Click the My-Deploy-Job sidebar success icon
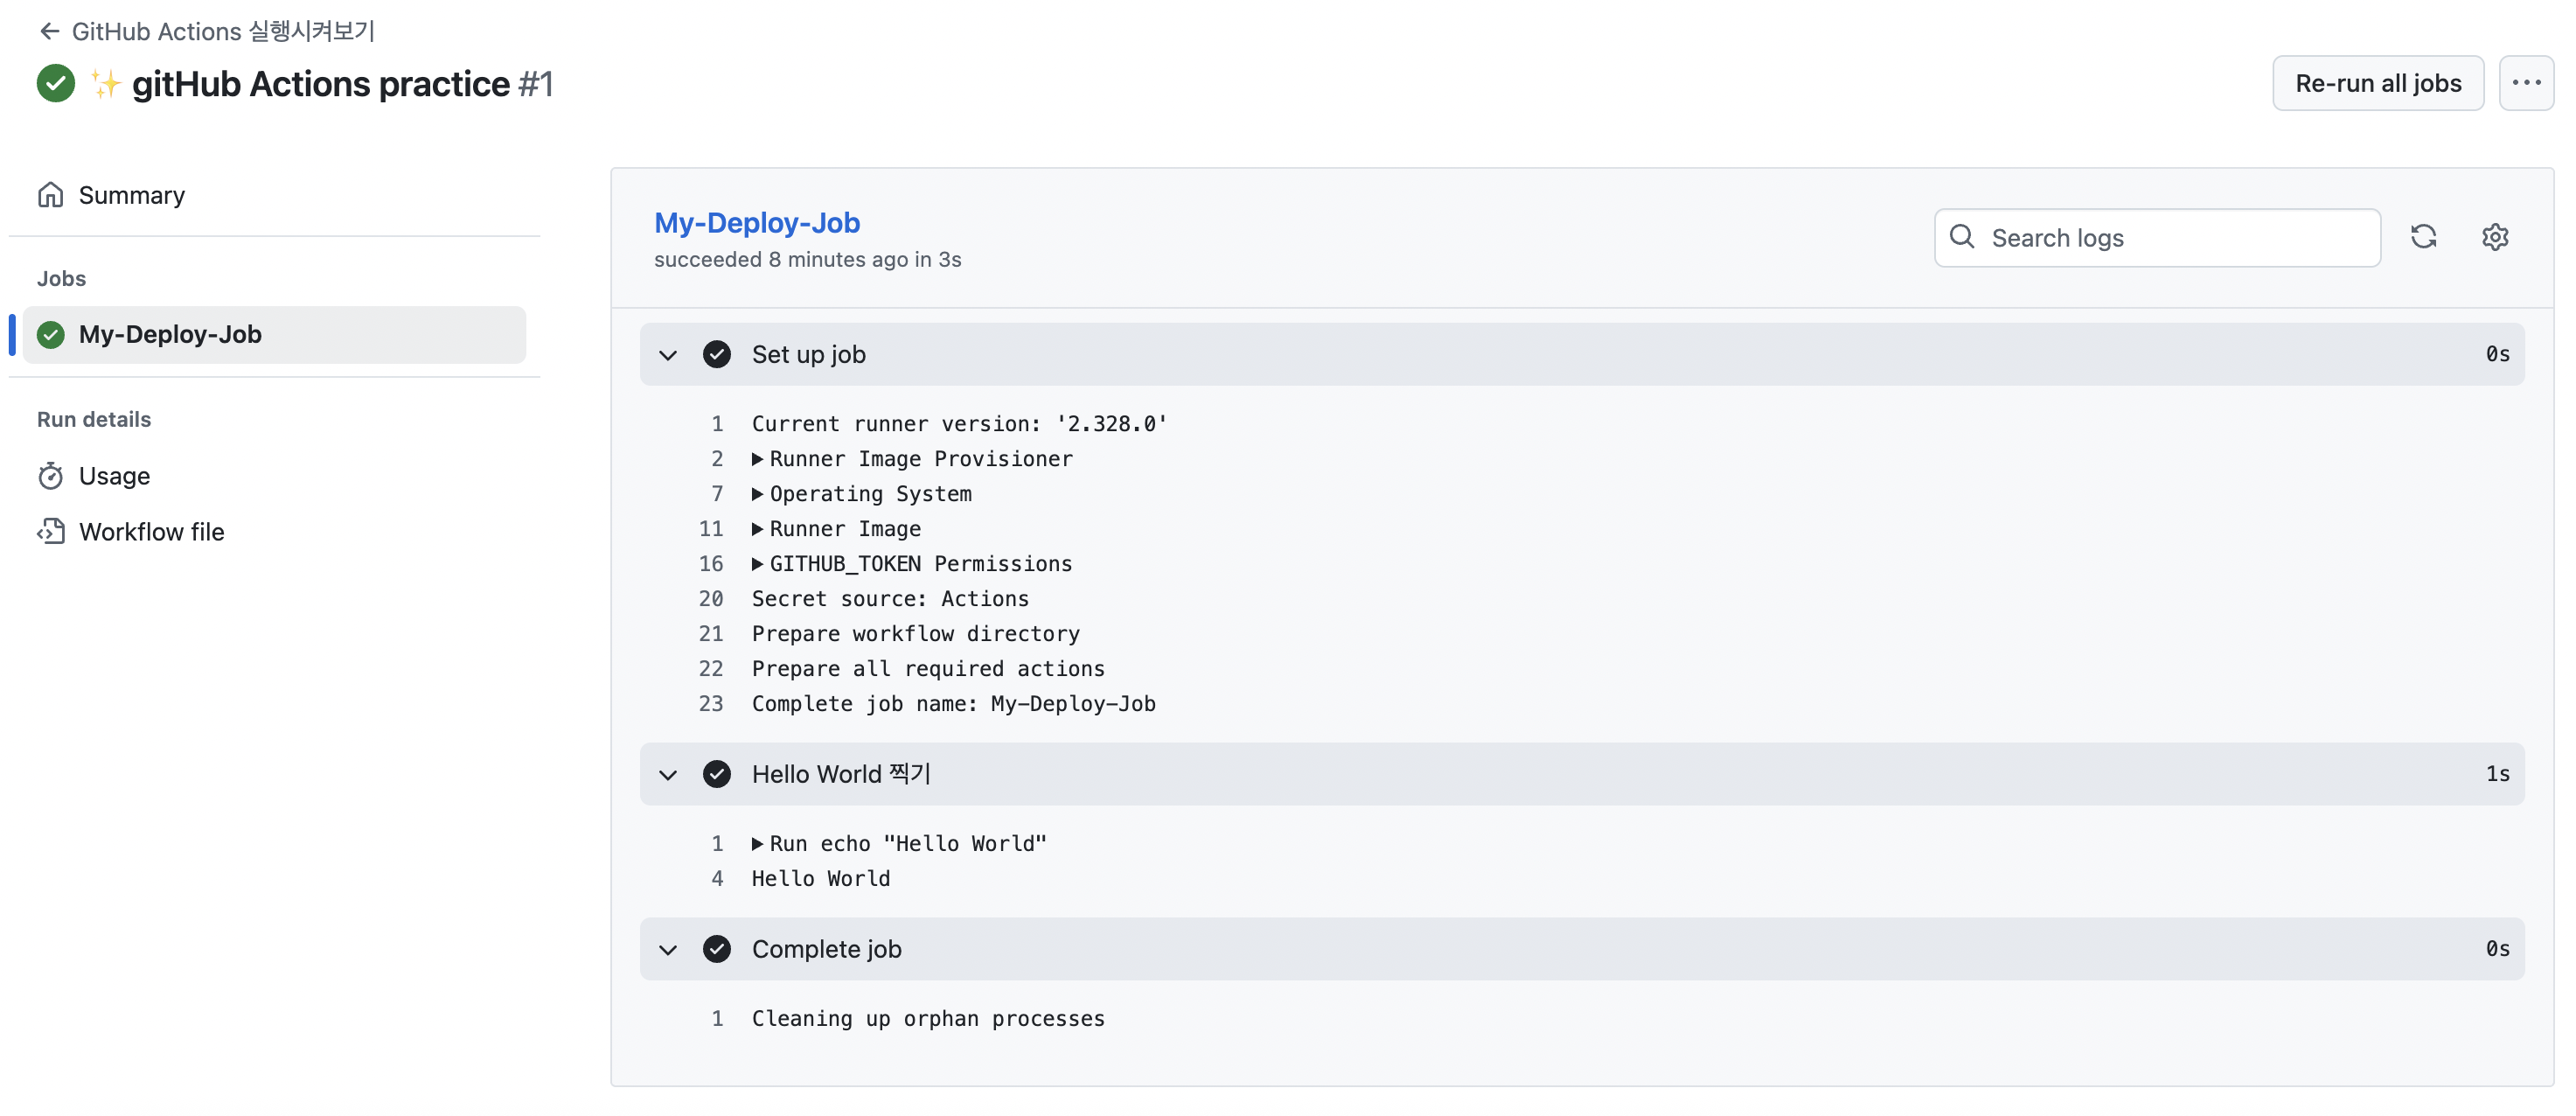Viewport: 2576px width, 1116px height. coord(51,334)
